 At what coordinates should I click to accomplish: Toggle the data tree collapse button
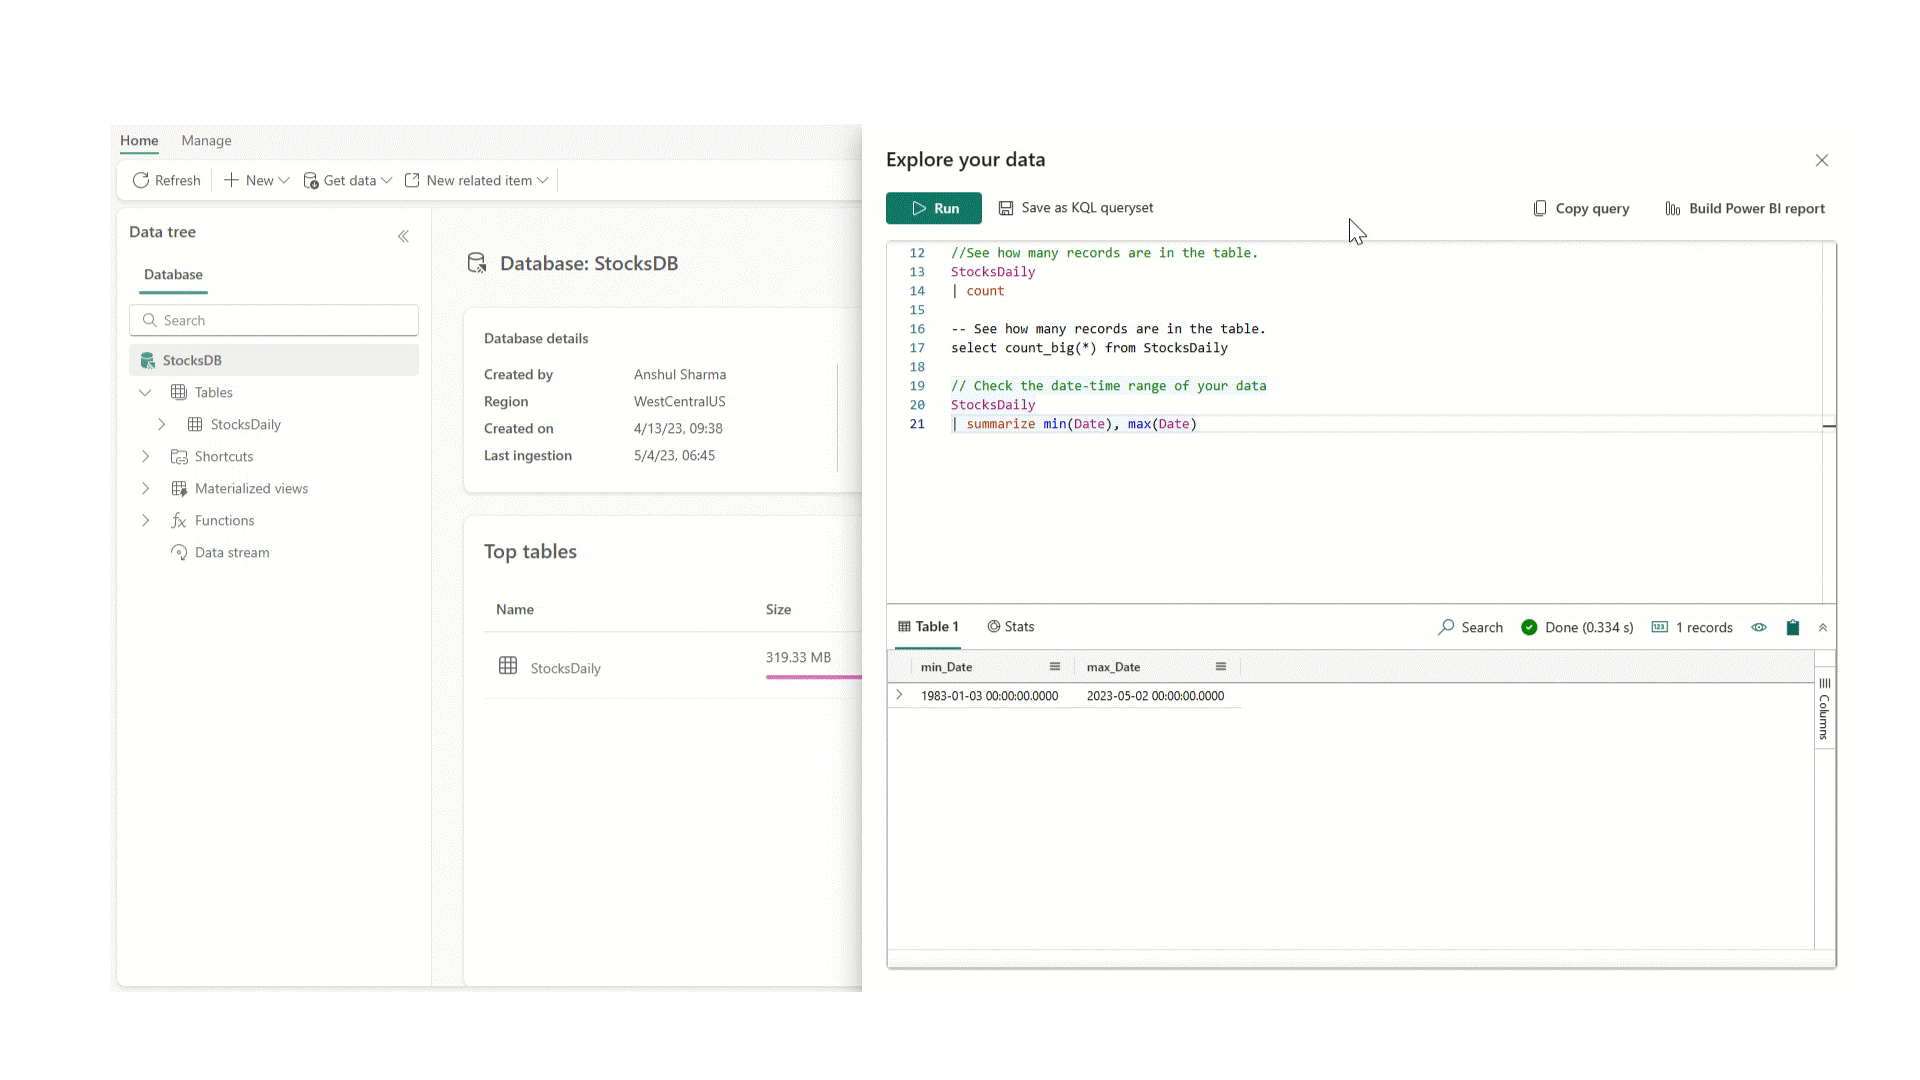(x=404, y=235)
